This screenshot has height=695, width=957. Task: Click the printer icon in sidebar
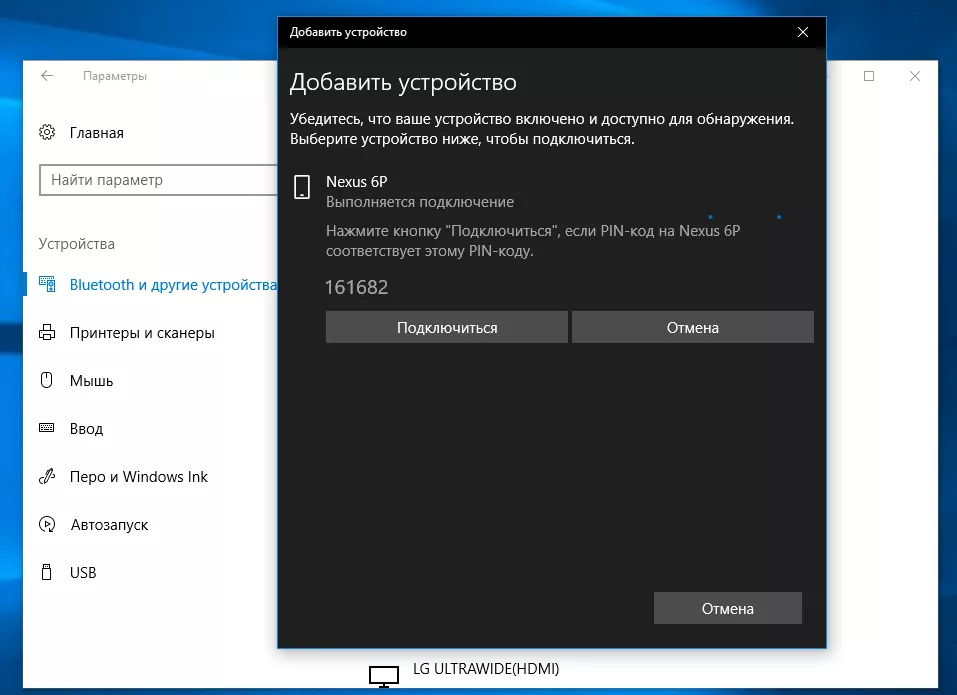[47, 333]
